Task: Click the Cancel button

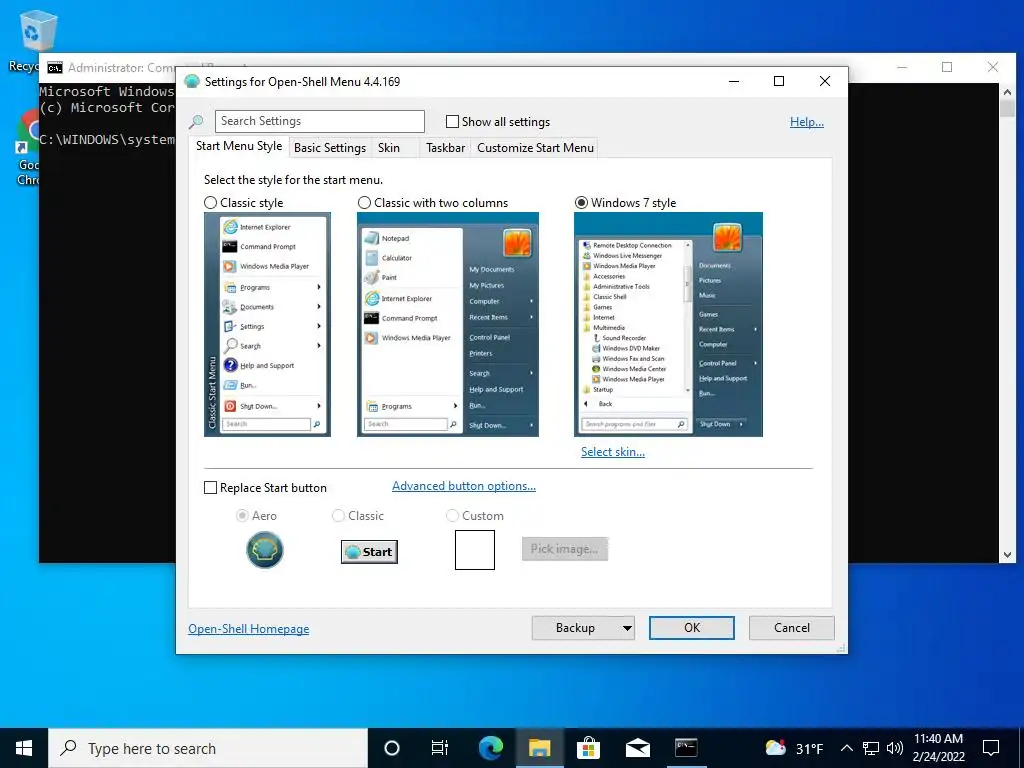Action: coord(792,628)
